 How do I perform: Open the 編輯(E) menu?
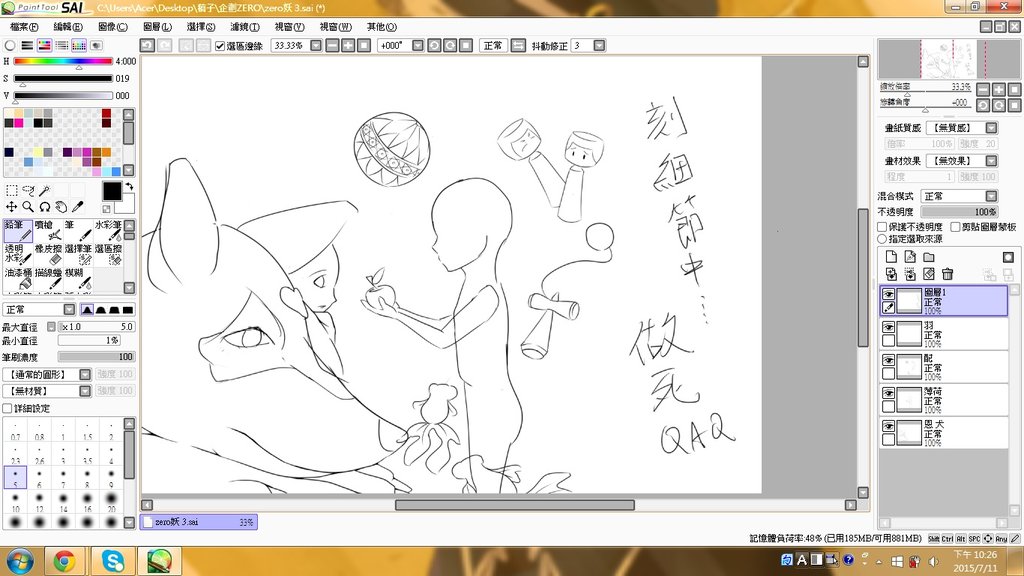point(68,27)
